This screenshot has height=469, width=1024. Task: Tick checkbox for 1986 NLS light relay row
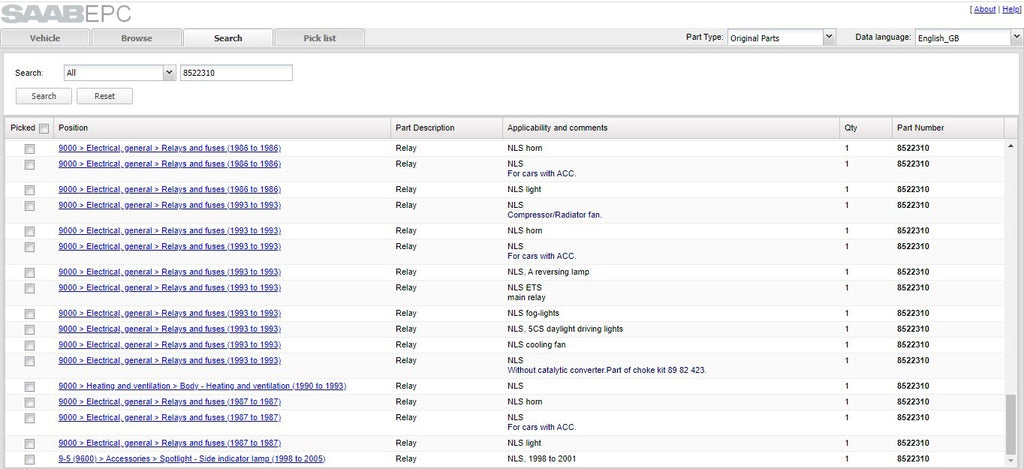[29, 190]
